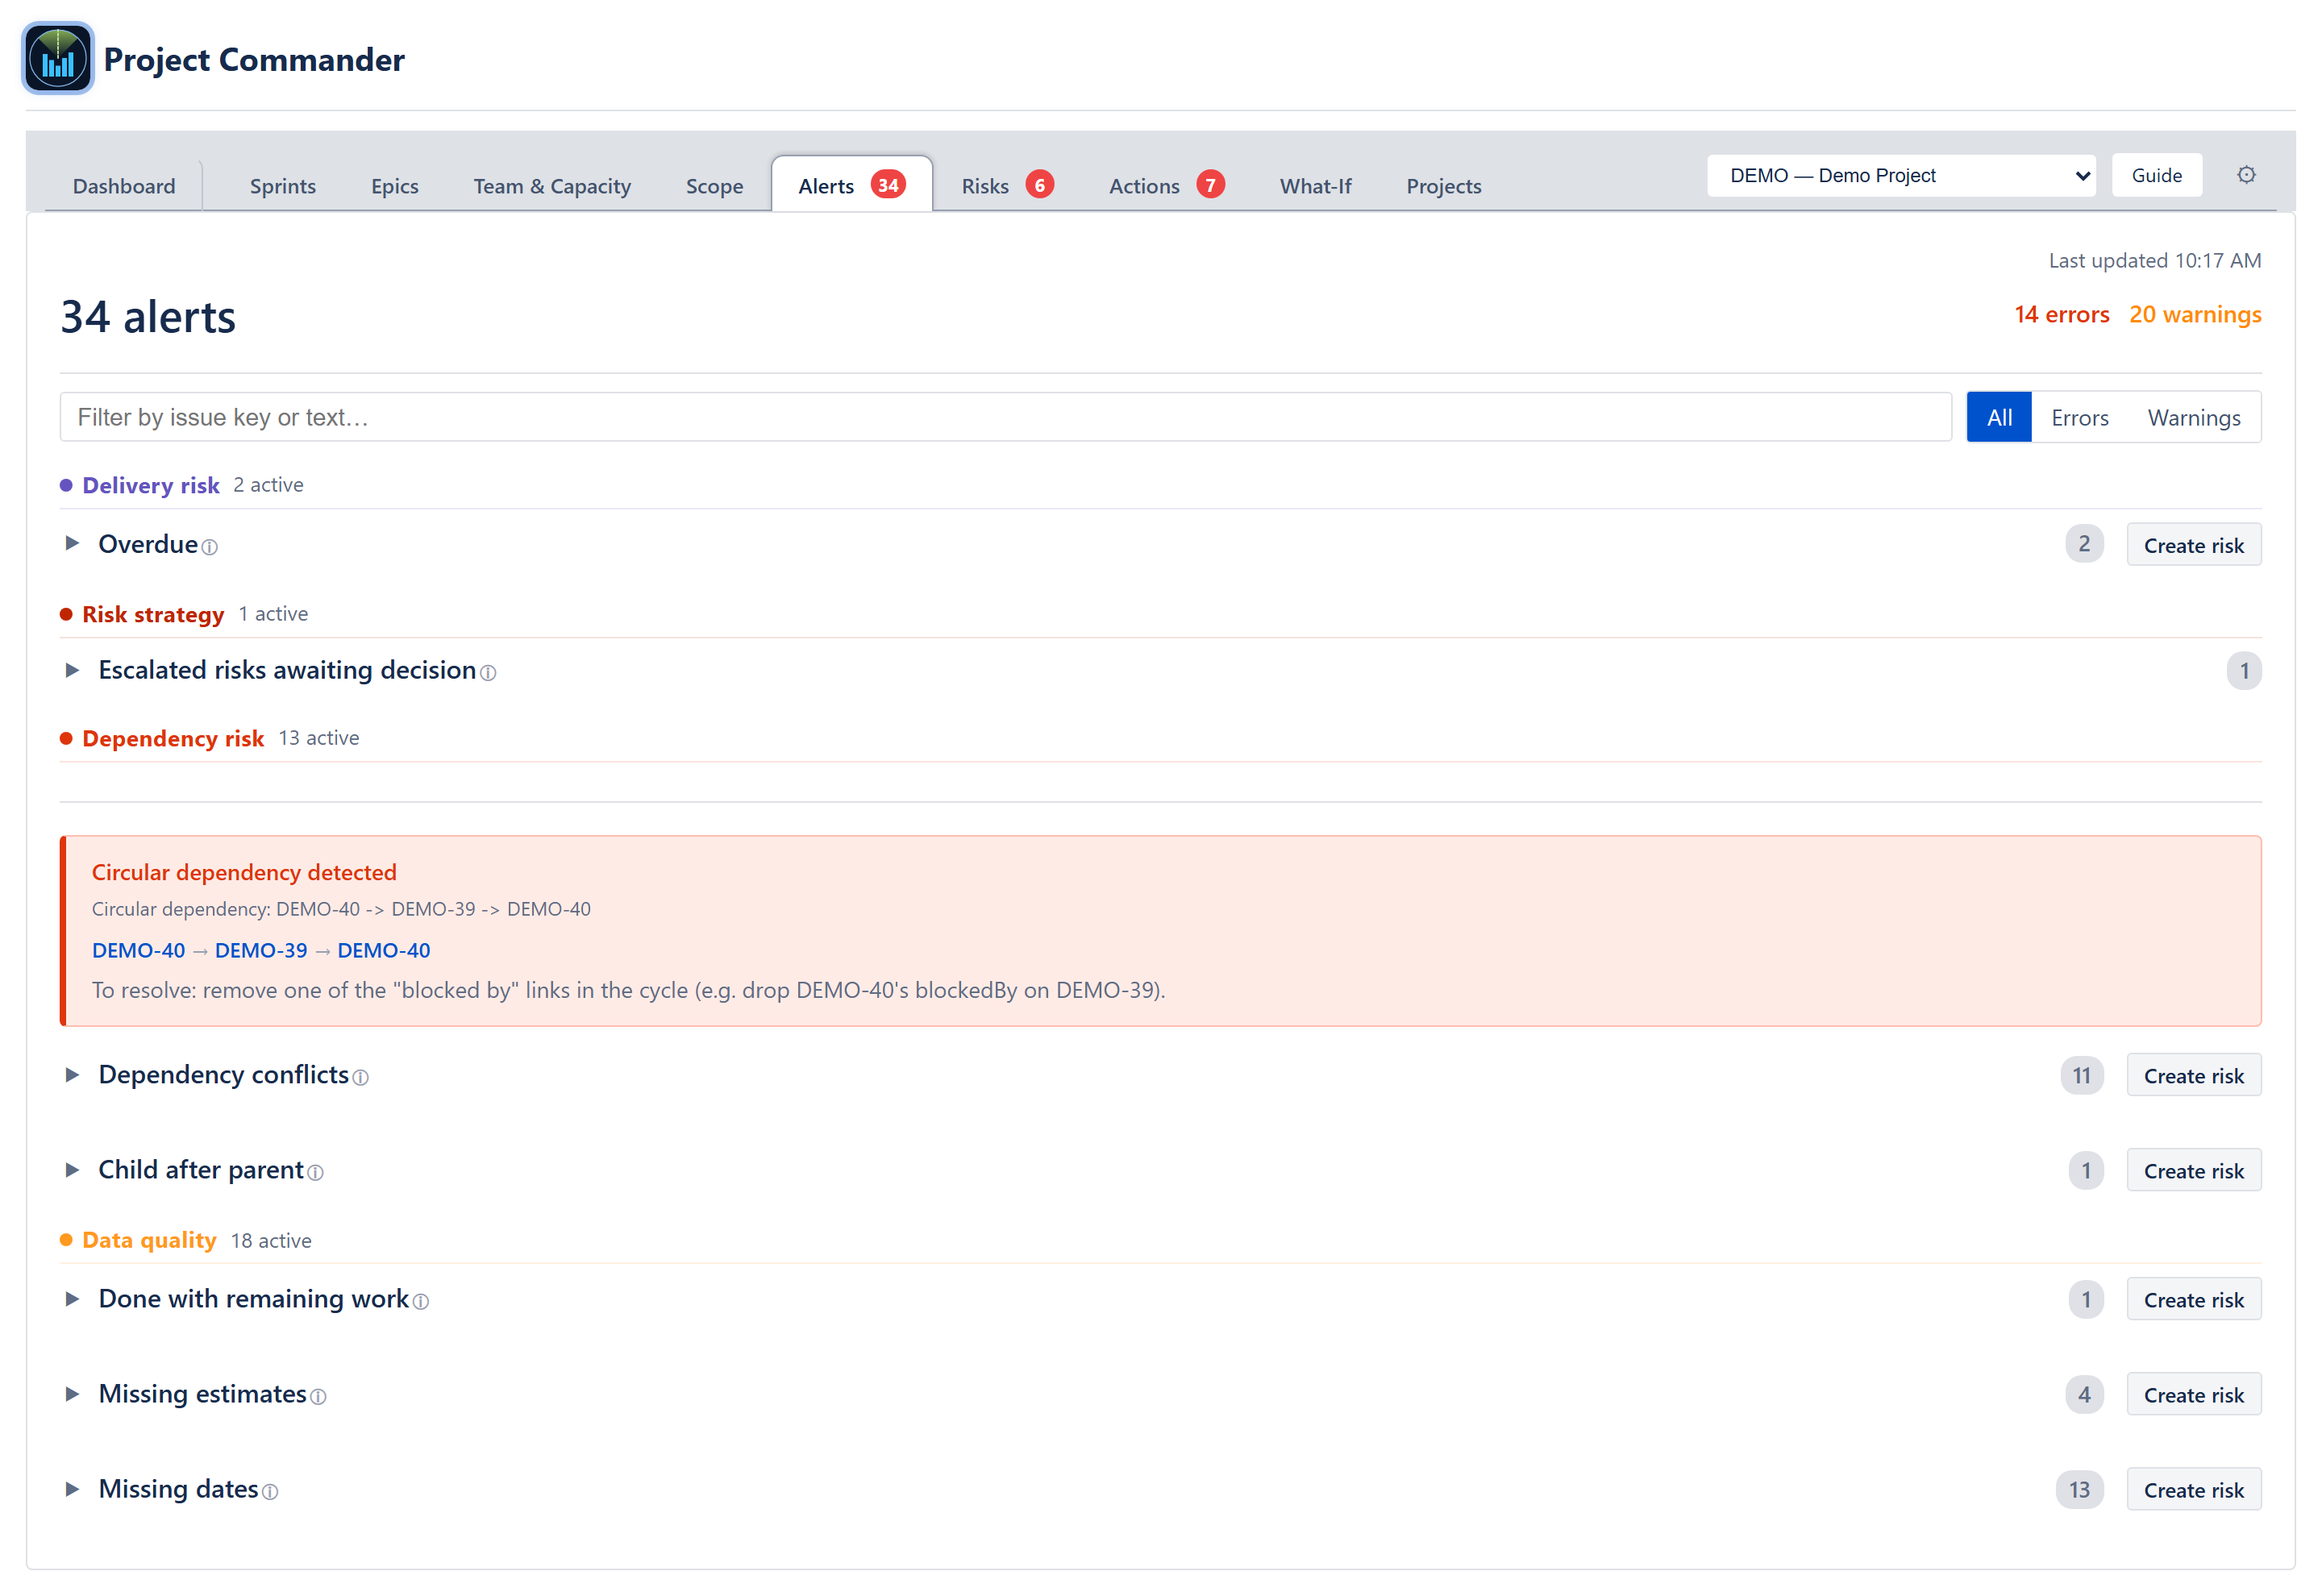
Task: Click the 14 errors count
Action: tap(2061, 314)
